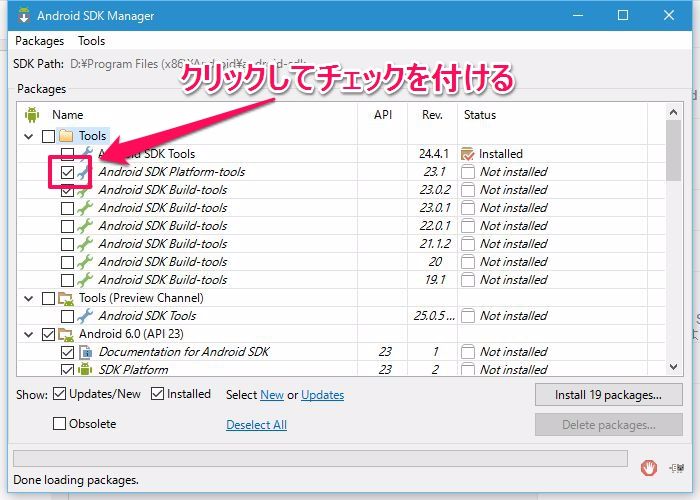Click the Delete packages button
This screenshot has width=700, height=500.
click(608, 425)
